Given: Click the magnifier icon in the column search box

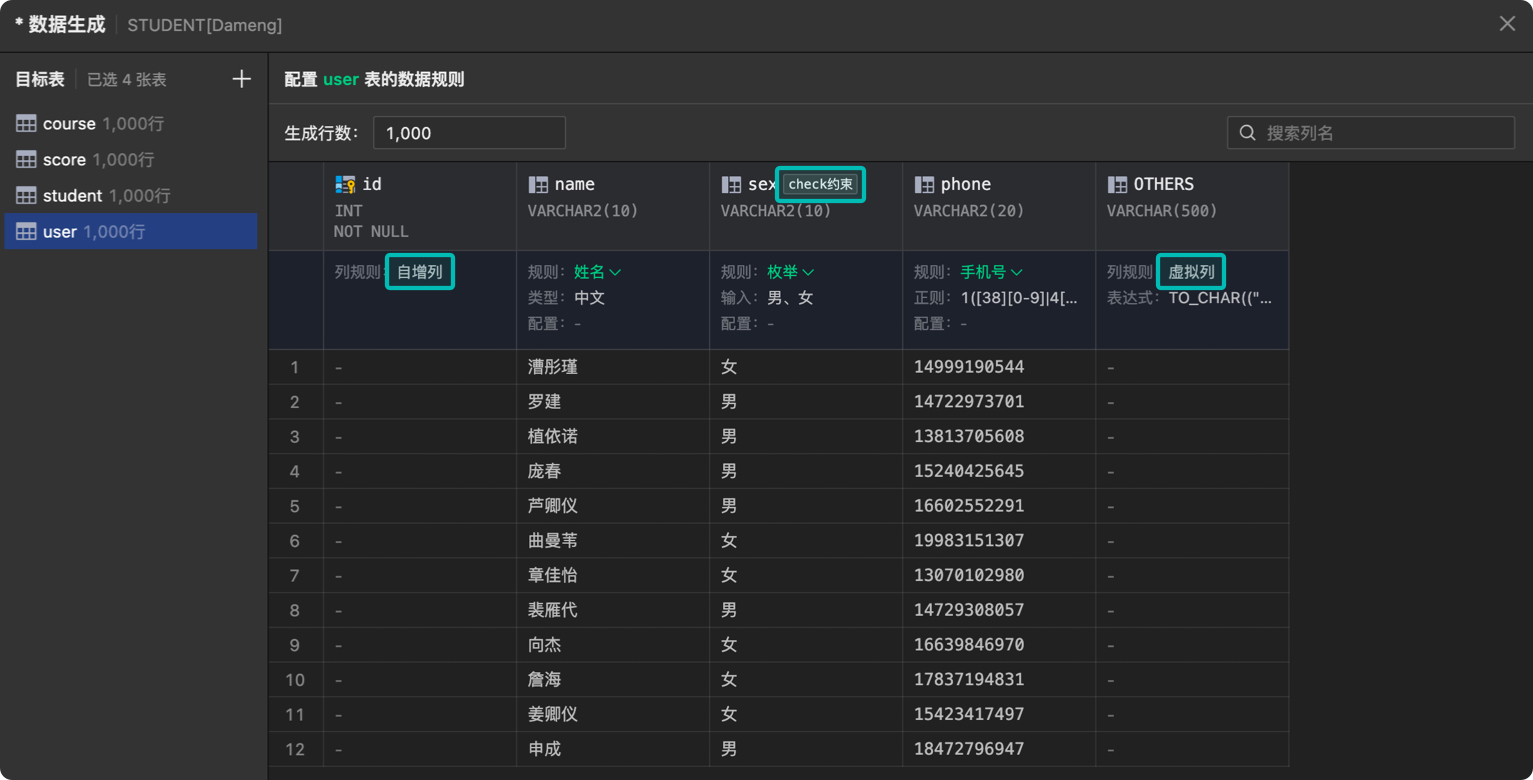Looking at the screenshot, I should 1247,132.
